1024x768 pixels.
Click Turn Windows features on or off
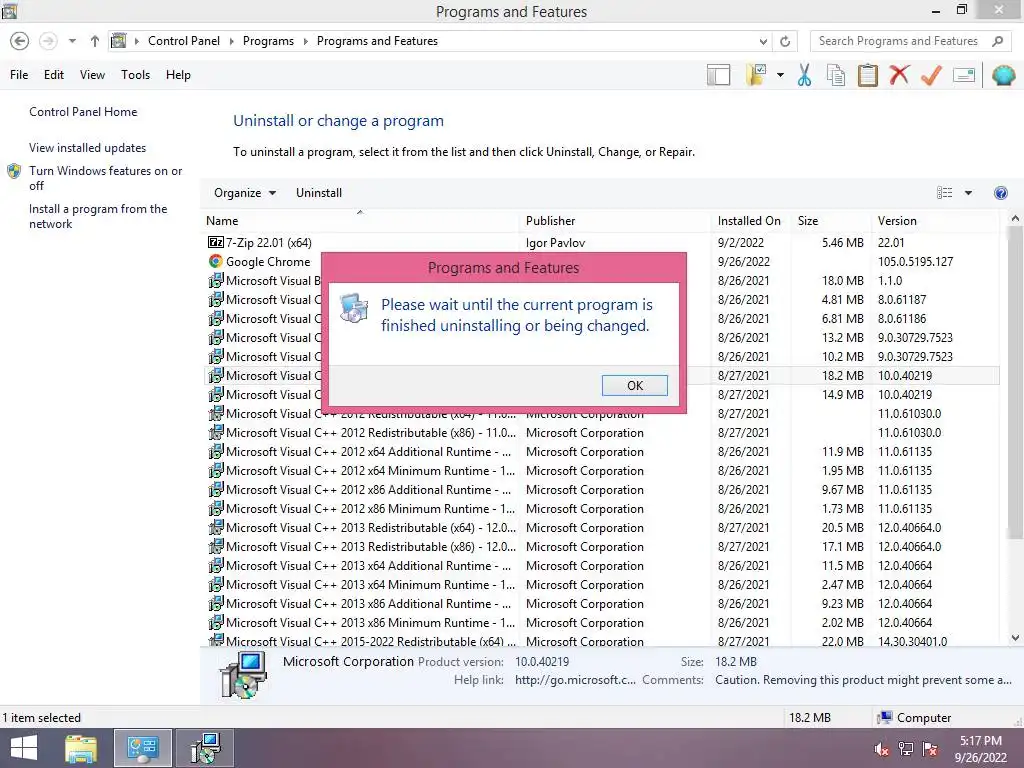point(105,178)
